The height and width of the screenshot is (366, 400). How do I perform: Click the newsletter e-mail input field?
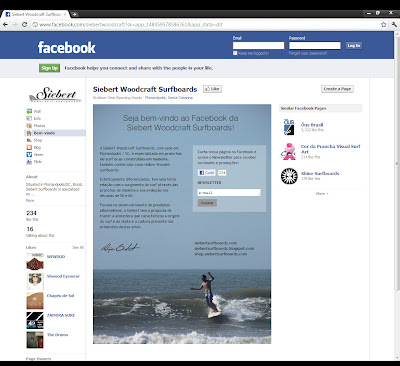(229, 192)
